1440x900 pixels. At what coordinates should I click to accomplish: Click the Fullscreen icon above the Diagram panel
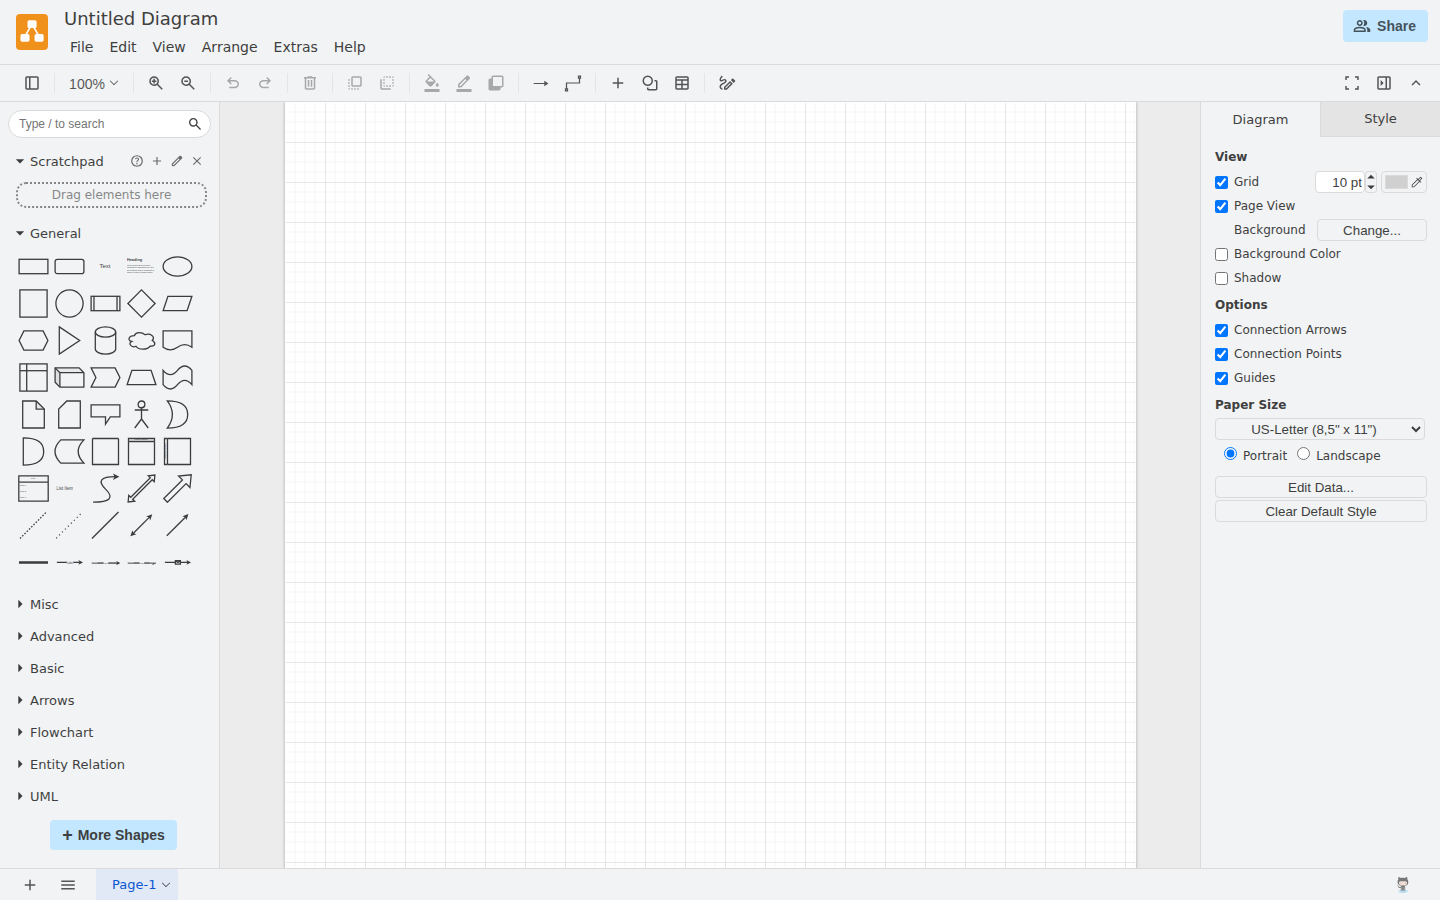[1352, 83]
